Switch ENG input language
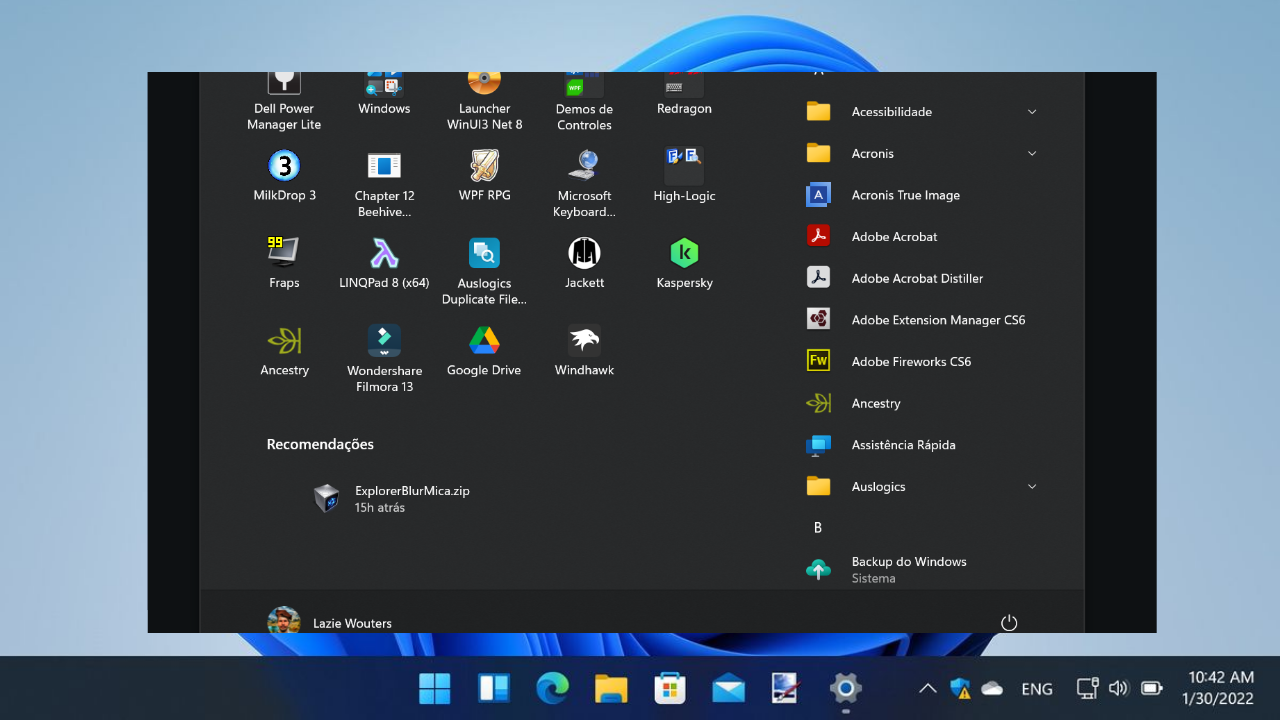The width and height of the screenshot is (1280, 720). click(1037, 689)
